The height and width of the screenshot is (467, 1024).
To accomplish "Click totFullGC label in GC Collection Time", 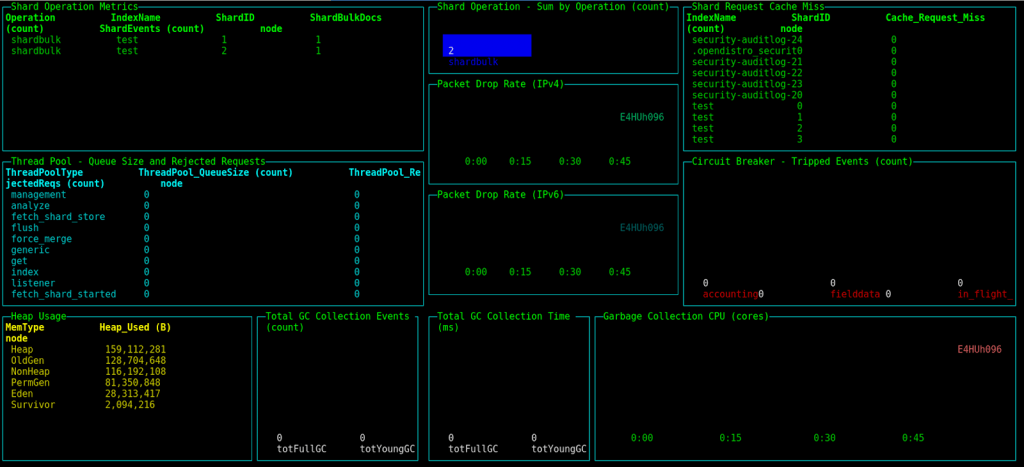I will point(473,449).
